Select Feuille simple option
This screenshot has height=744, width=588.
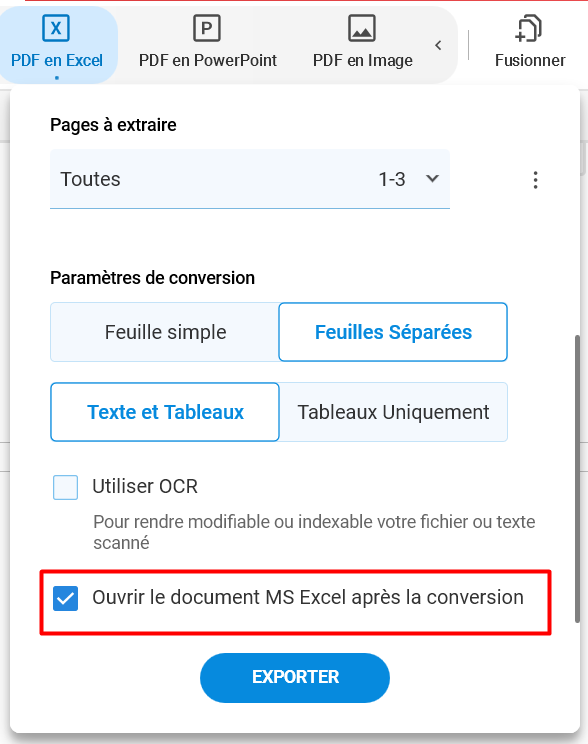pos(165,332)
